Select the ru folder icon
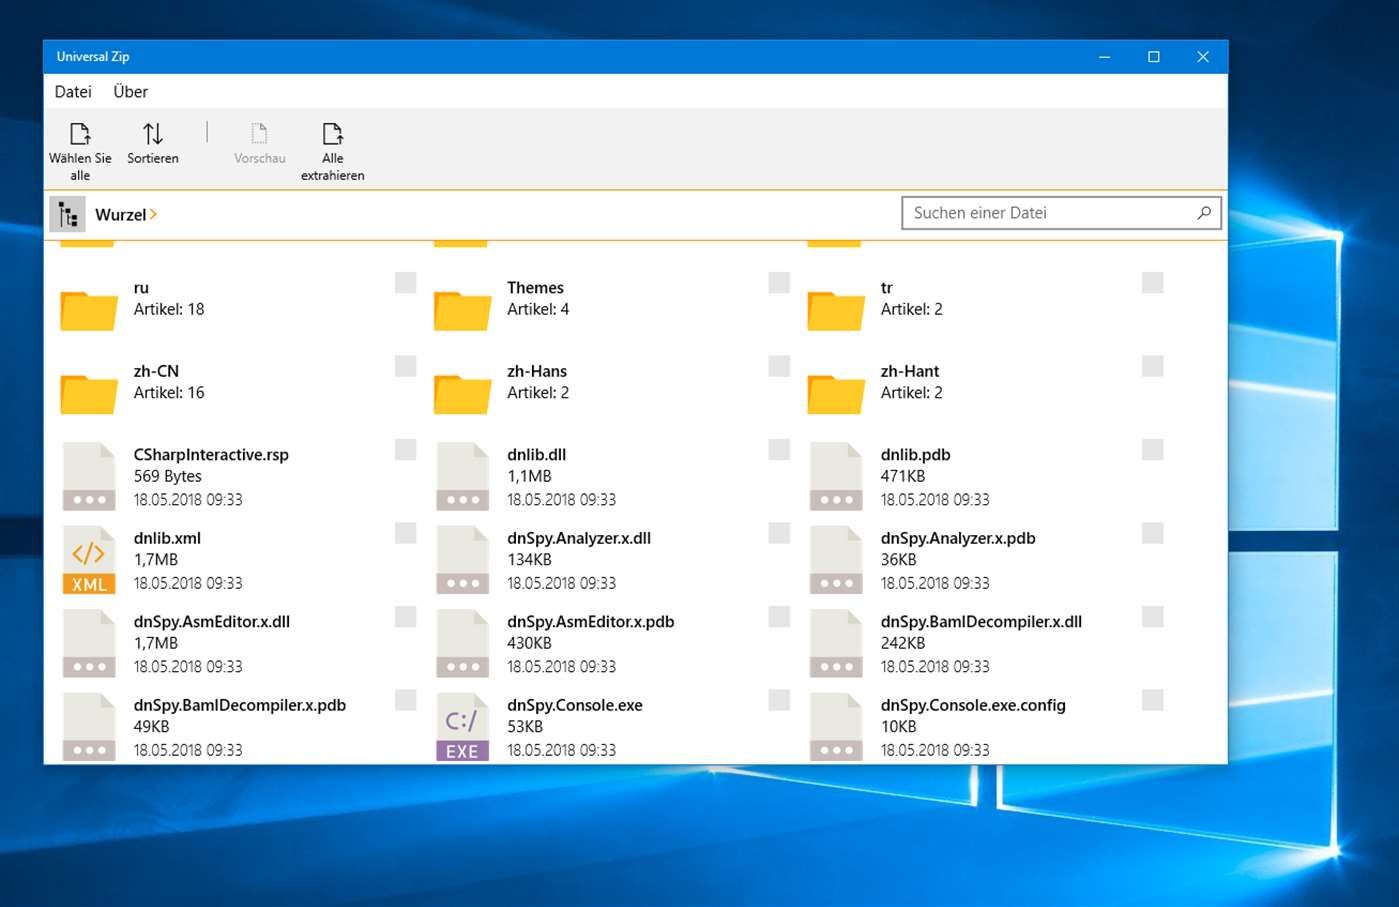The image size is (1399, 907). click(x=89, y=310)
